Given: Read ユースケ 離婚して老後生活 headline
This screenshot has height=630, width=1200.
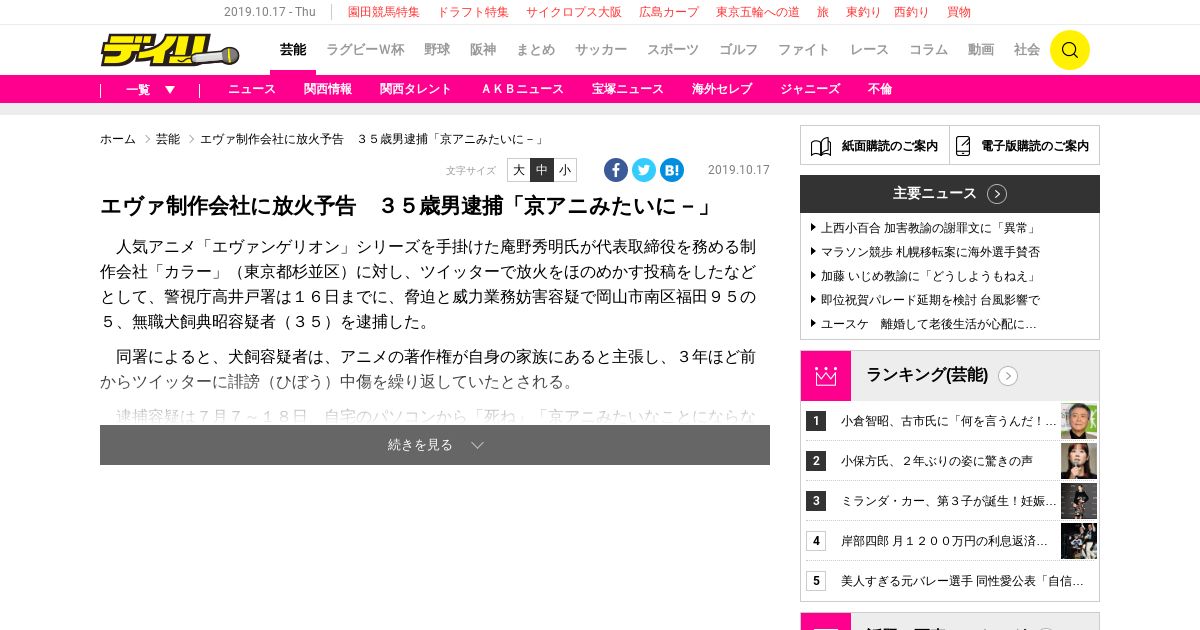Looking at the screenshot, I should 928,324.
